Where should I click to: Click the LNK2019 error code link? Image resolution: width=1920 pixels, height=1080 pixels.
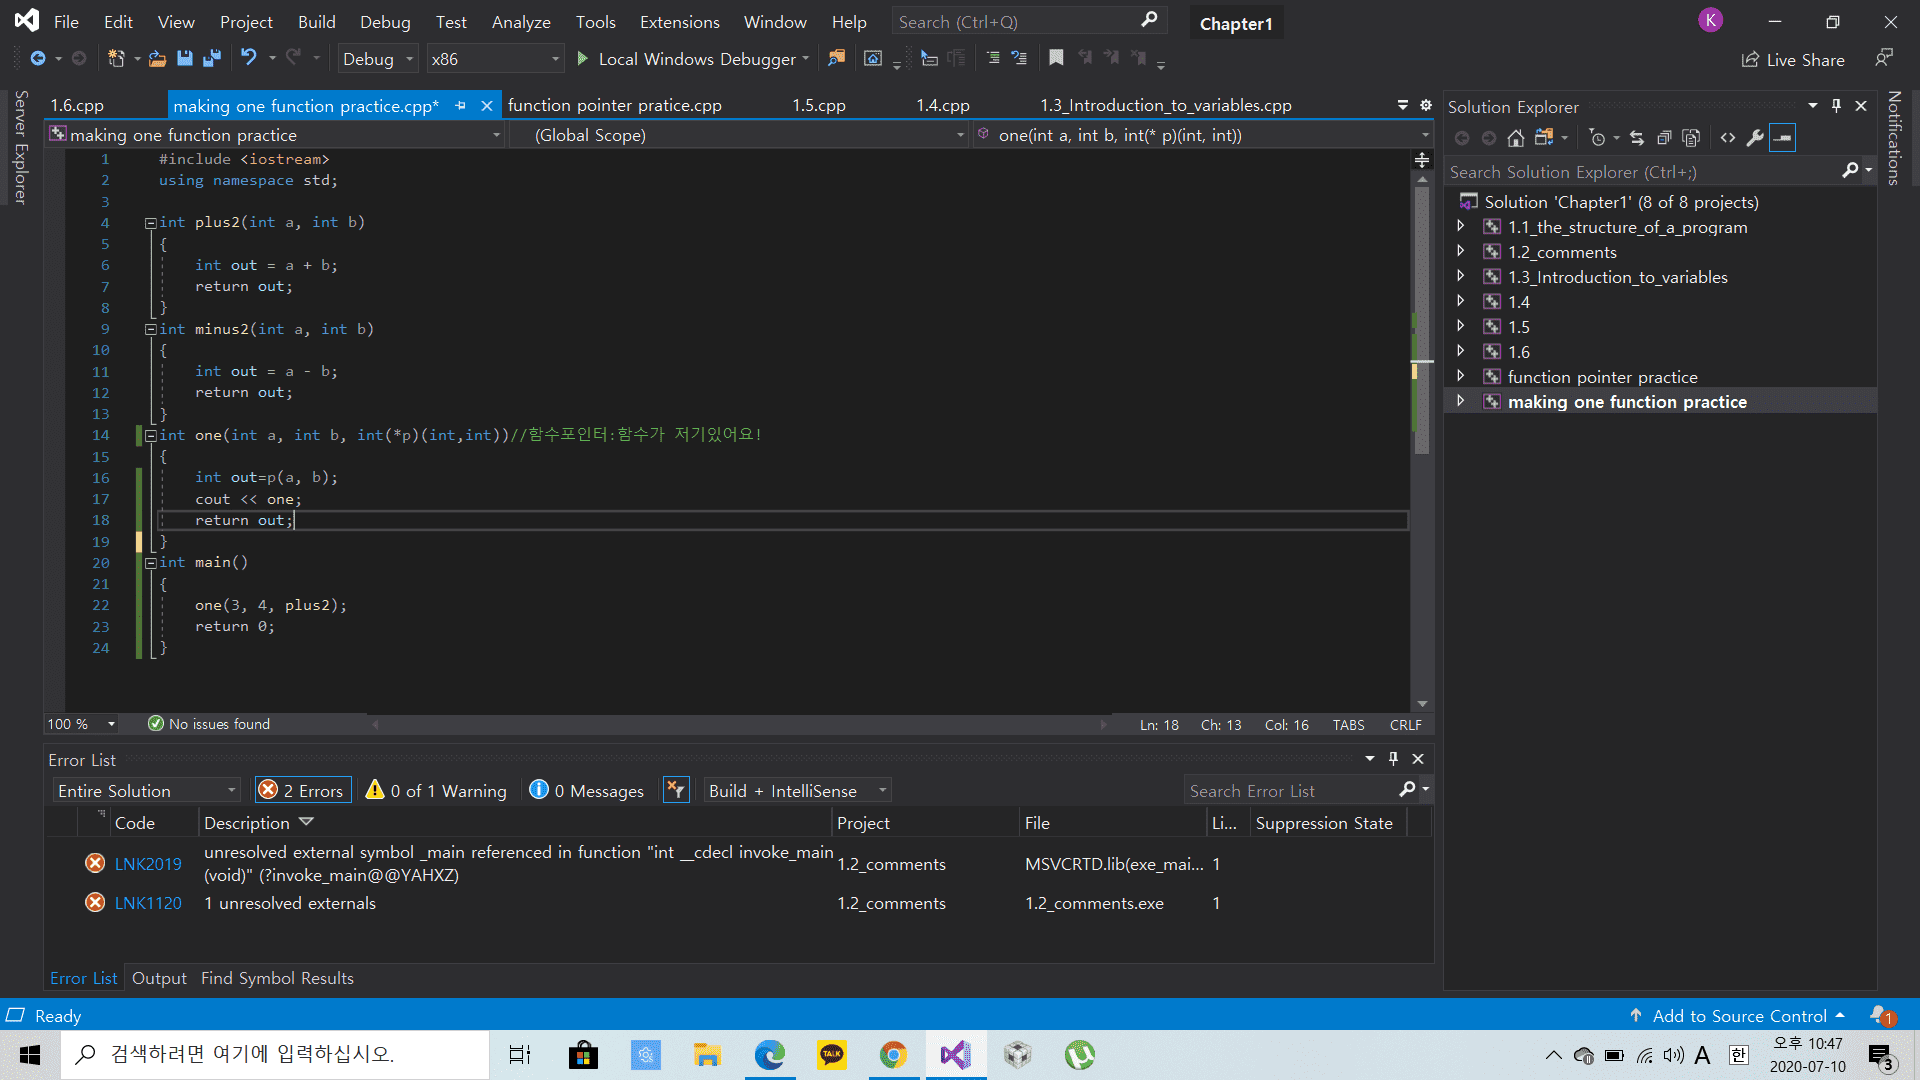(x=148, y=864)
